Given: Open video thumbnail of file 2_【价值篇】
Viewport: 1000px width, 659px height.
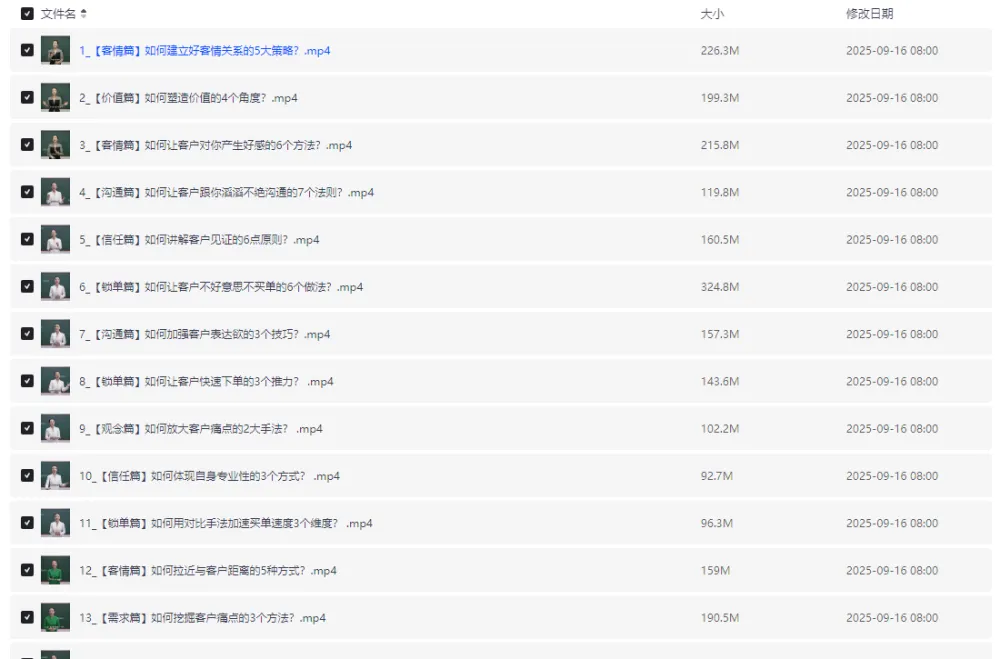Looking at the screenshot, I should tap(55, 98).
